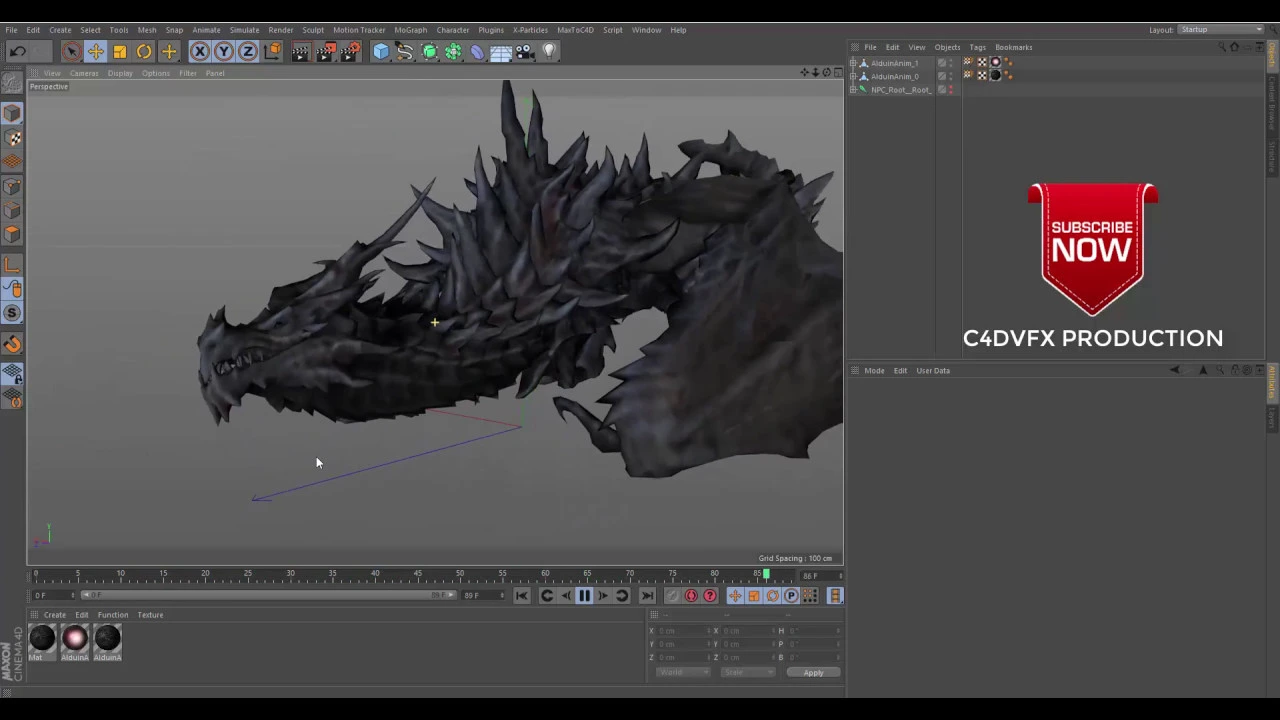Pick the Rotate tool in top toolbar
This screenshot has width=1280, height=720.
144,52
